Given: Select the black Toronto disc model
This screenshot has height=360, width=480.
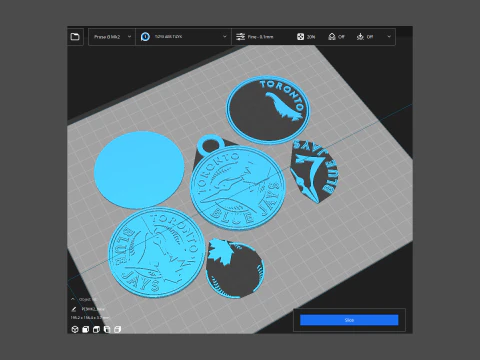Looking at the screenshot, I should pyautogui.click(x=268, y=110).
